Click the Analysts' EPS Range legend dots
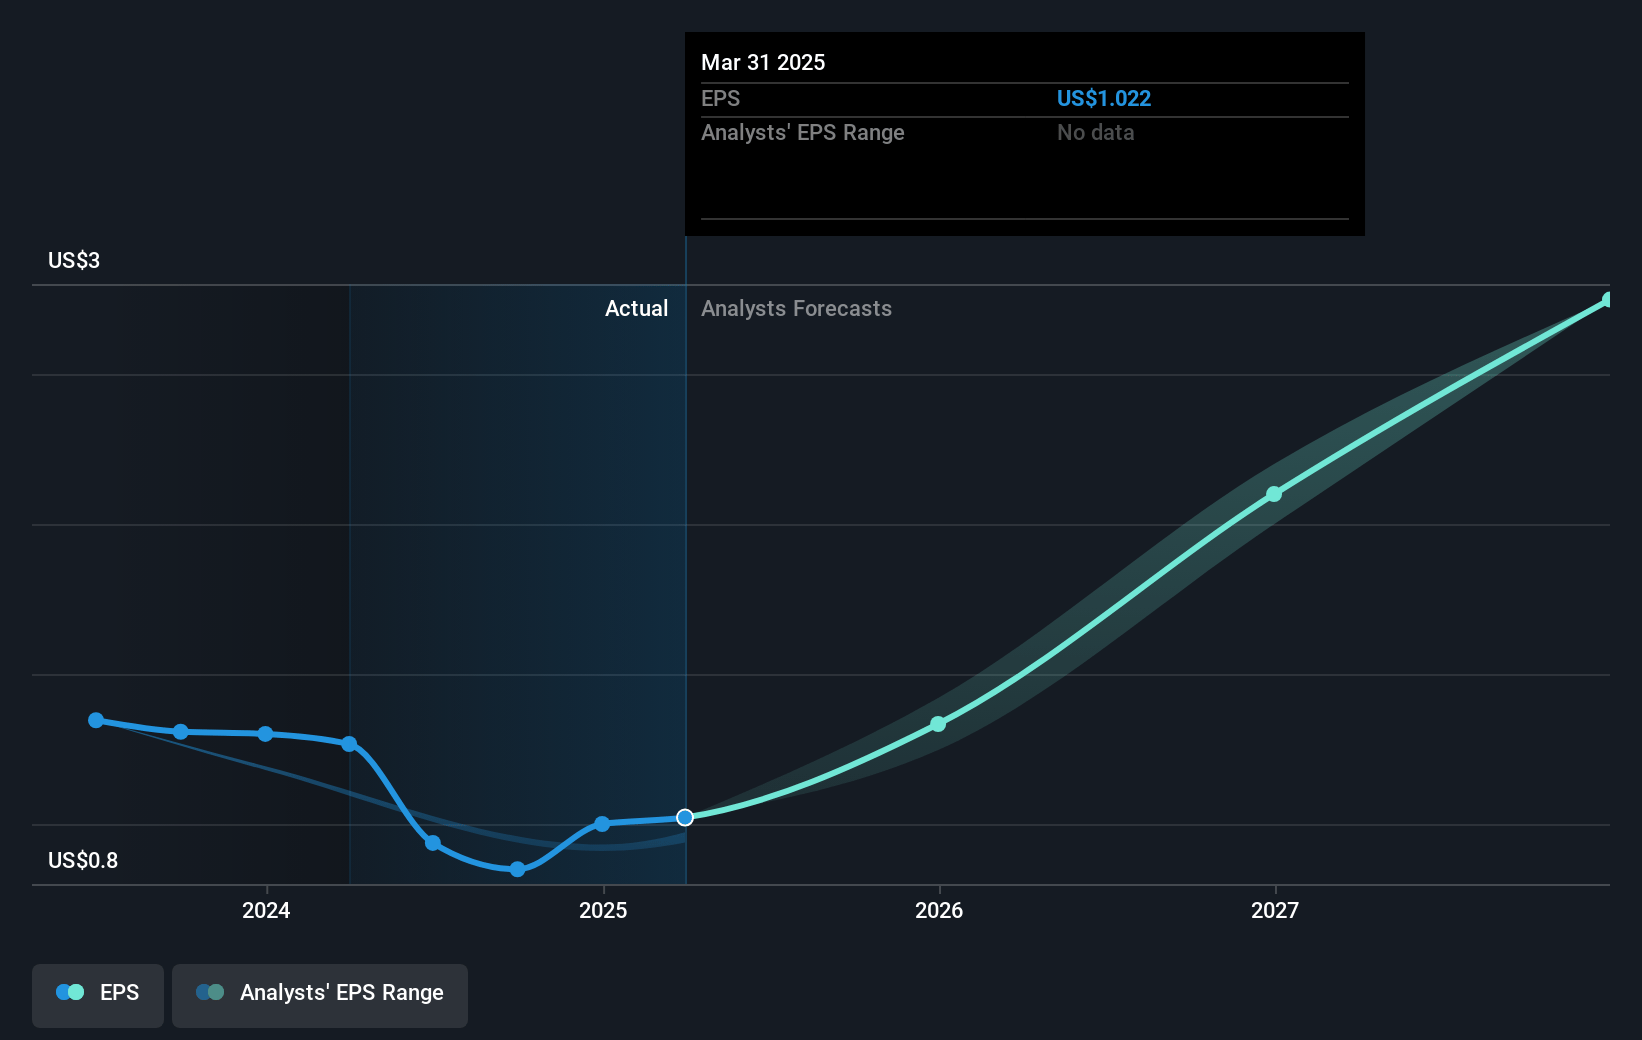The height and width of the screenshot is (1040, 1642). 210,992
